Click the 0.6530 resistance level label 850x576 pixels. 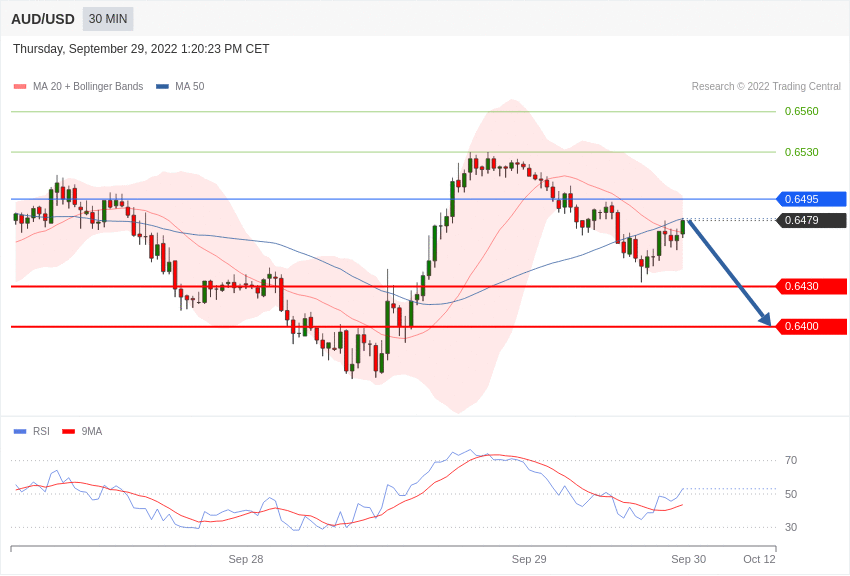801,152
